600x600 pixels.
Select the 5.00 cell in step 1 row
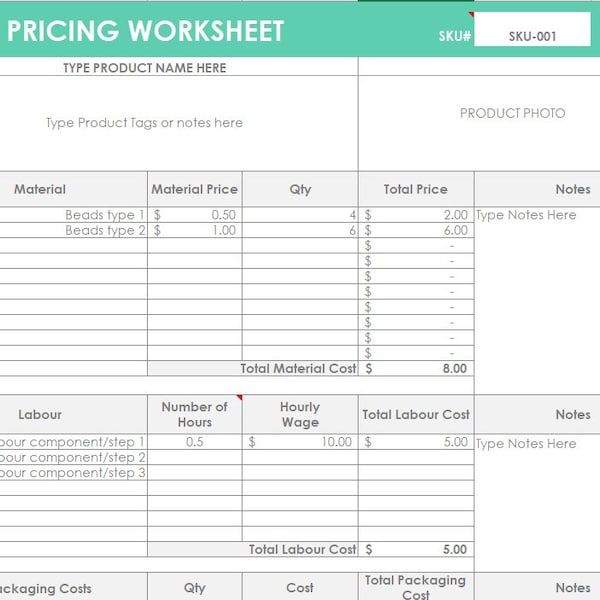coord(416,442)
